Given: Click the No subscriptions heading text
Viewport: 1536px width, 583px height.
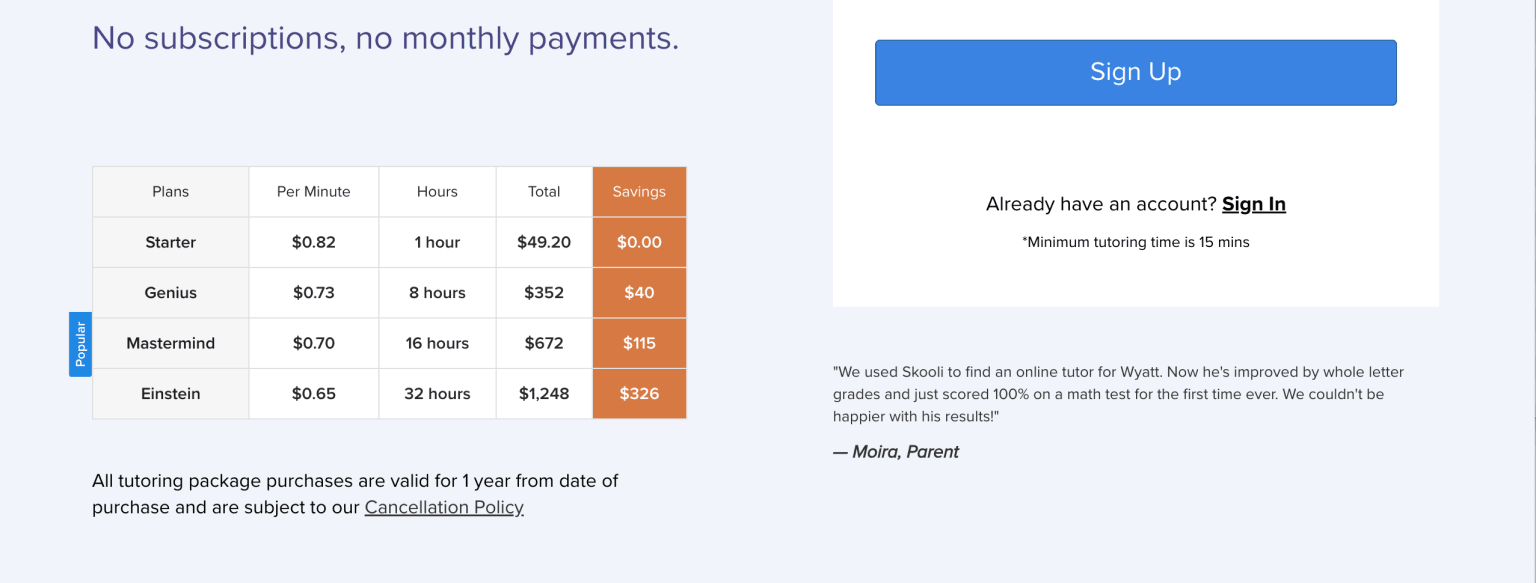Looking at the screenshot, I should pyautogui.click(x=385, y=38).
